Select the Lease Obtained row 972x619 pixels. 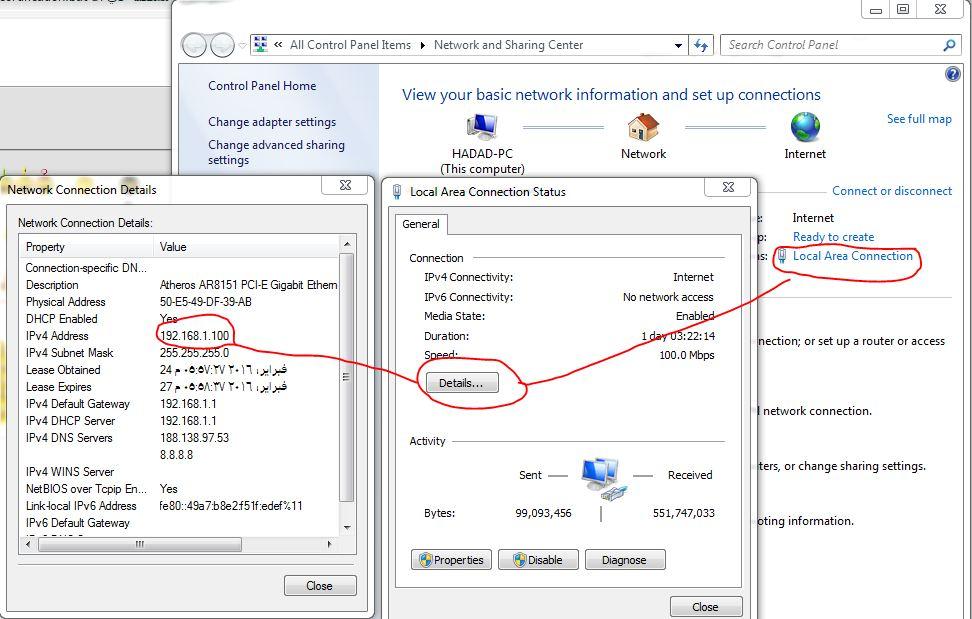pos(179,370)
